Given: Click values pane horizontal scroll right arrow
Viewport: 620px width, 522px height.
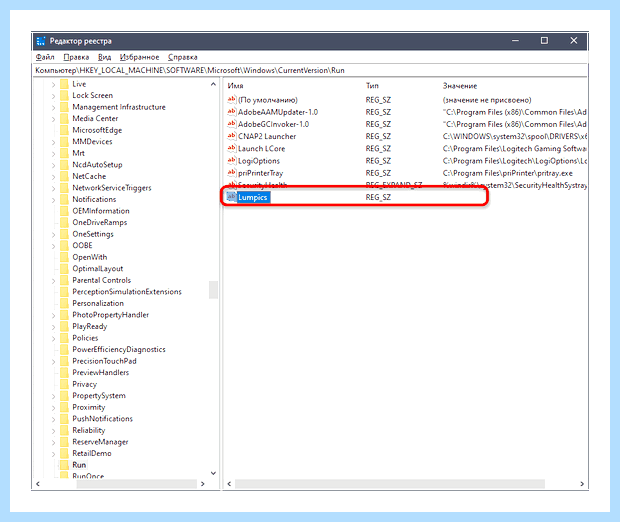Looking at the screenshot, I should click(x=582, y=484).
